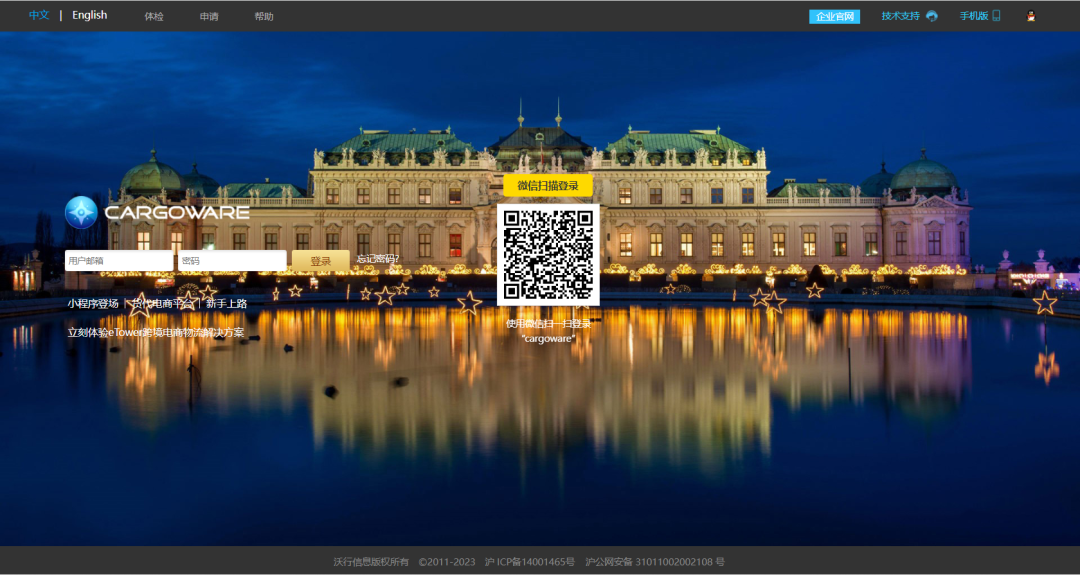The height and width of the screenshot is (575, 1080).
Task: Click the Cargoware compass logo
Action: pos(81,212)
